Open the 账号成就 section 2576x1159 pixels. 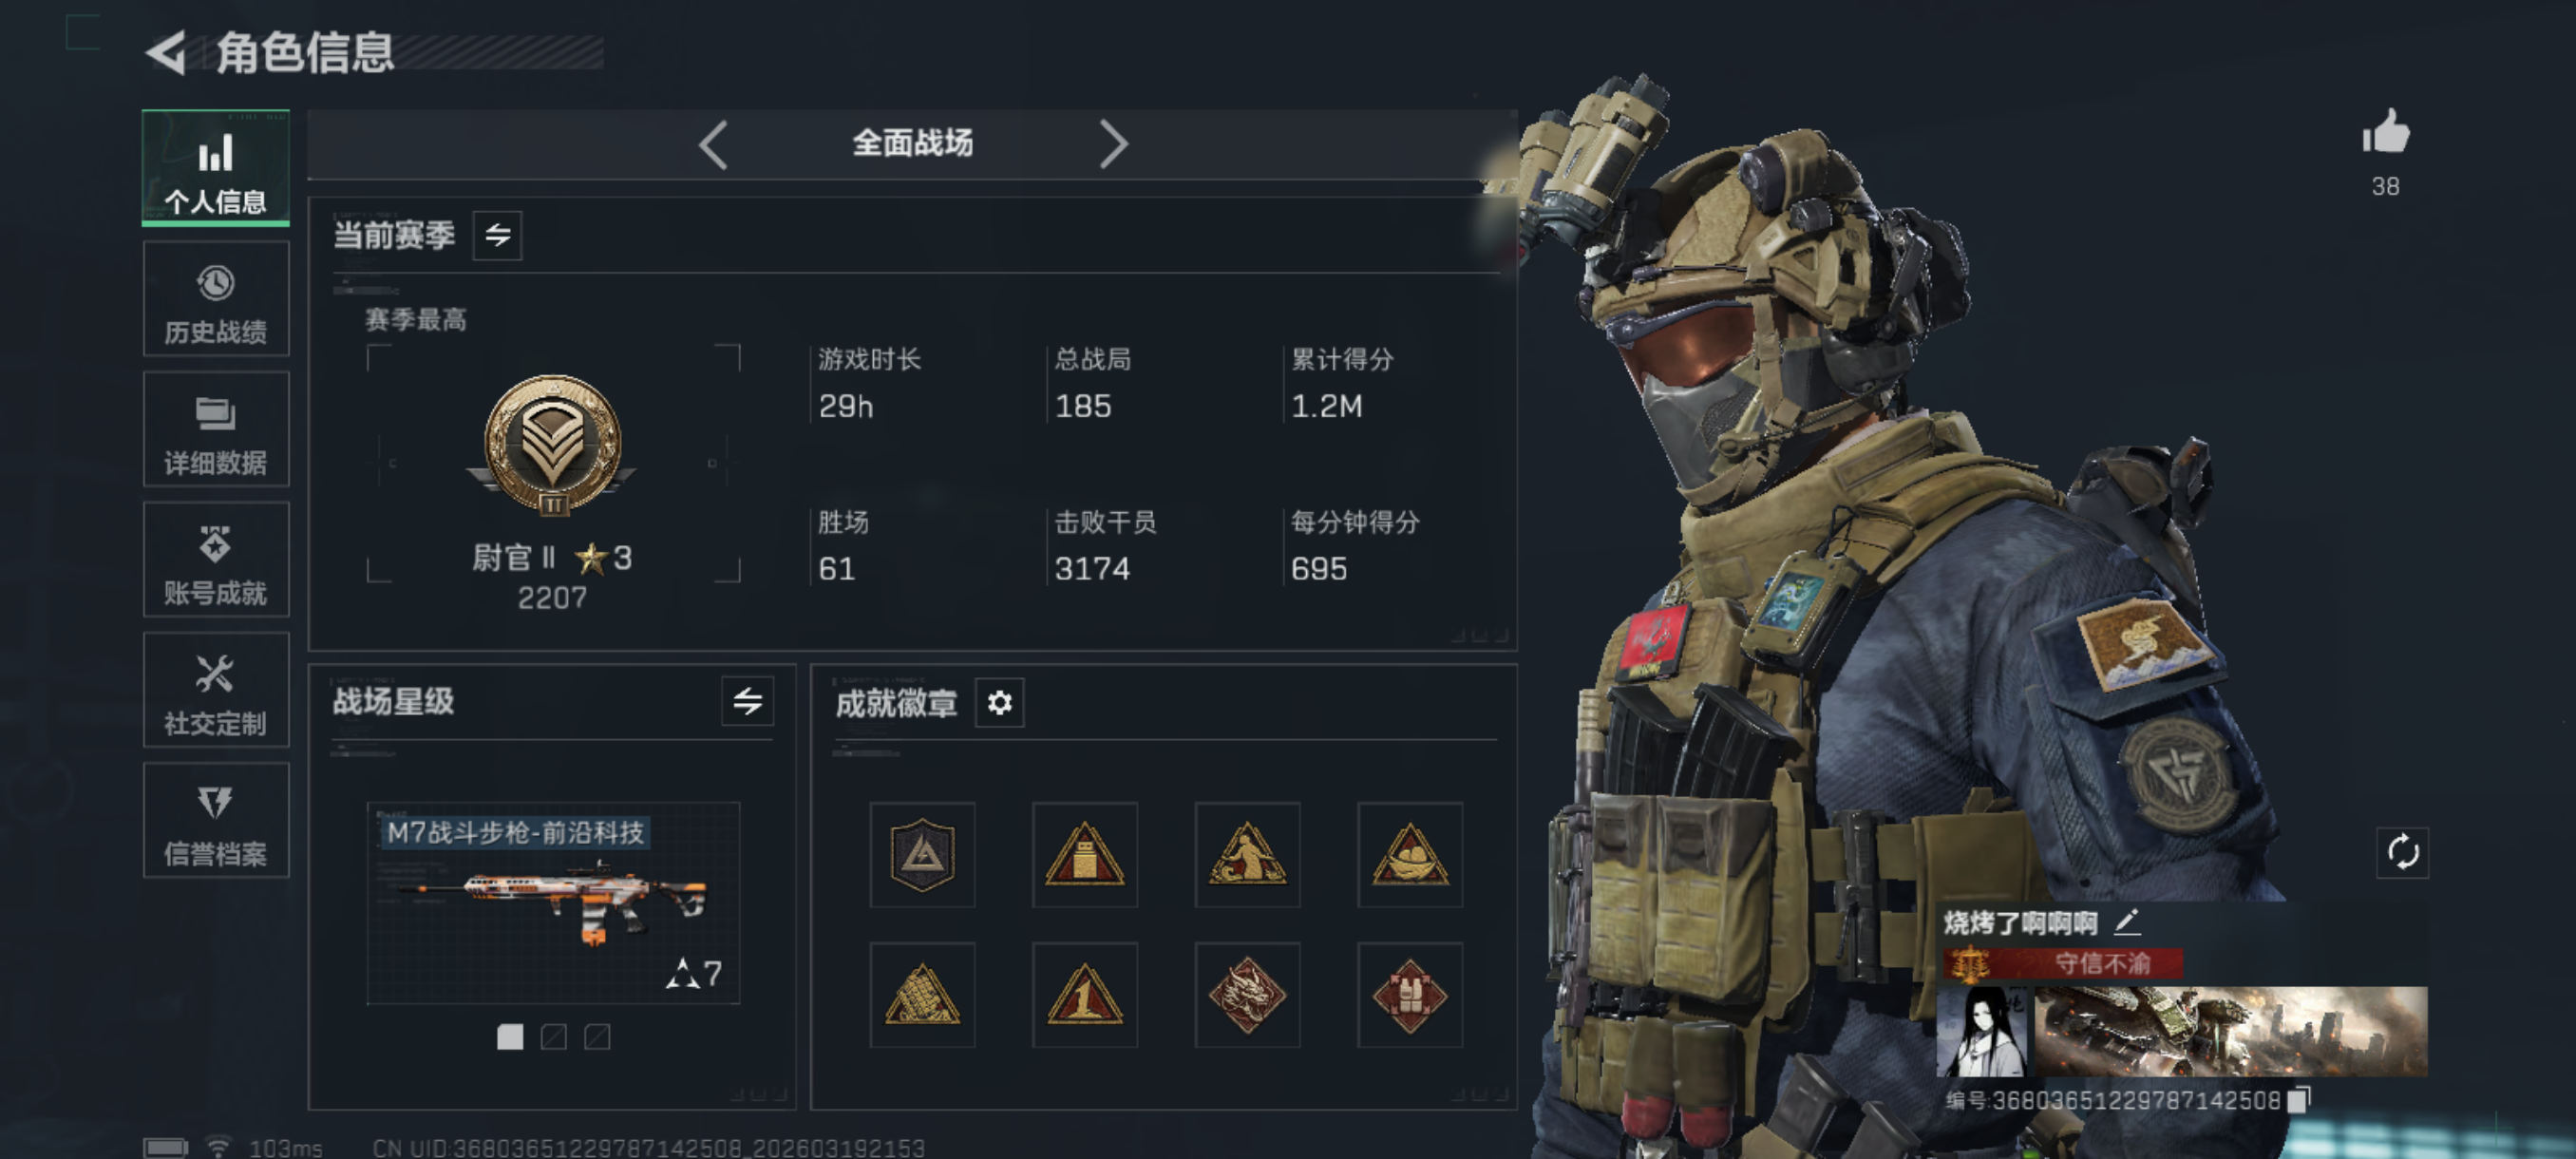click(216, 560)
